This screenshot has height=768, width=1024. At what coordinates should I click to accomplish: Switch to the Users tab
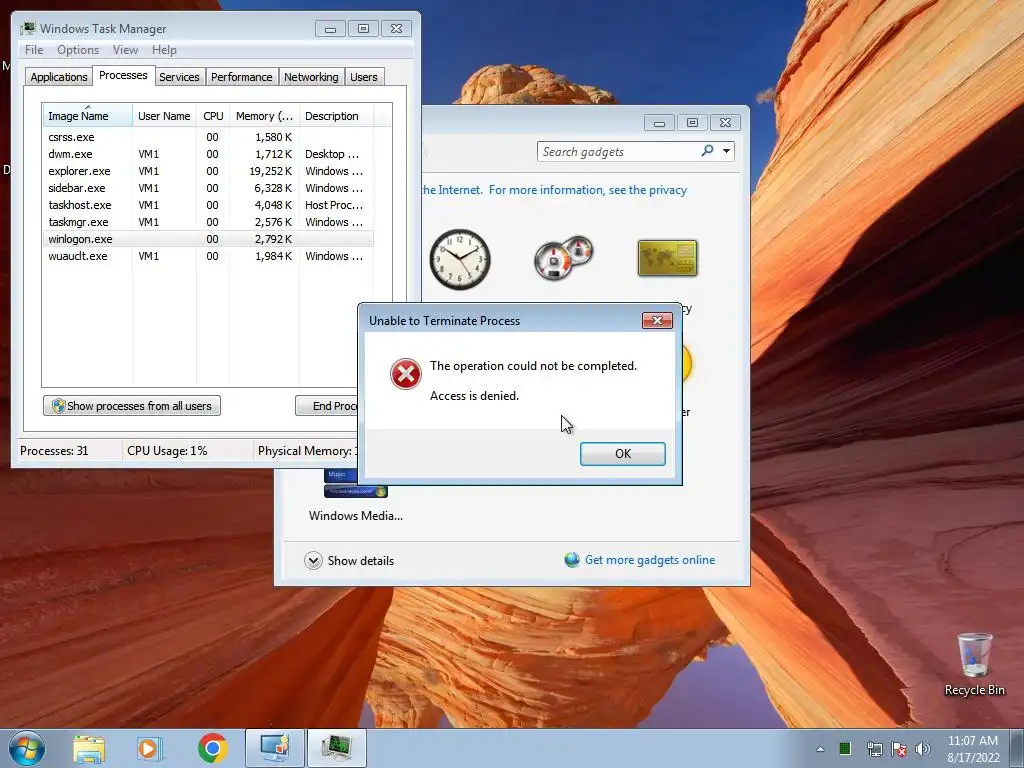click(x=363, y=77)
